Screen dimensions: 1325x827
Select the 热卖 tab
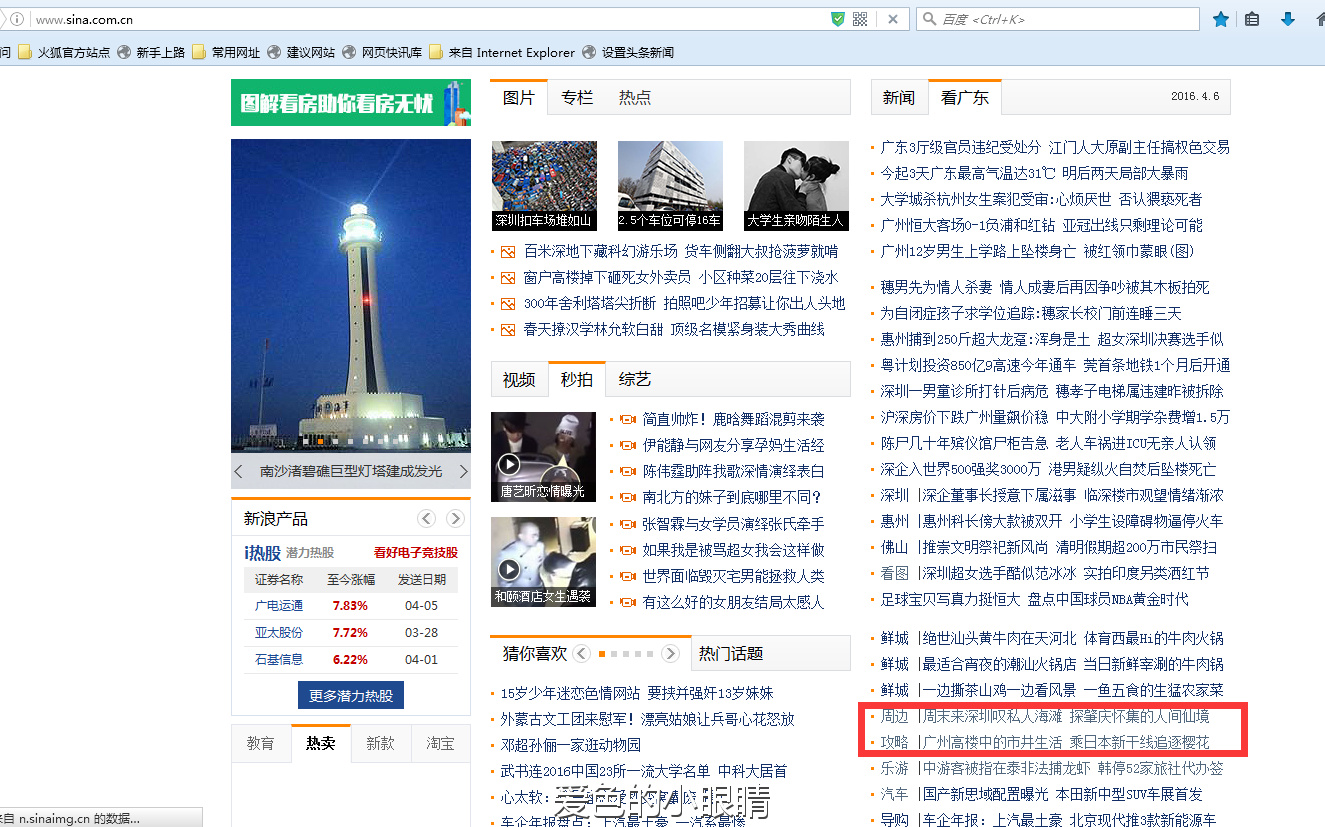[x=321, y=743]
